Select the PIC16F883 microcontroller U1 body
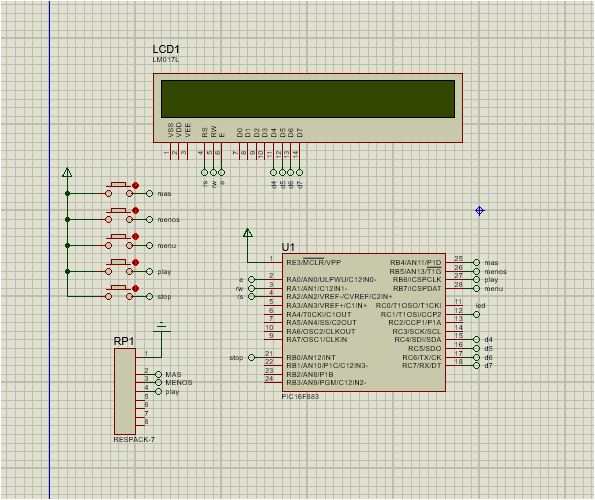 click(x=364, y=322)
